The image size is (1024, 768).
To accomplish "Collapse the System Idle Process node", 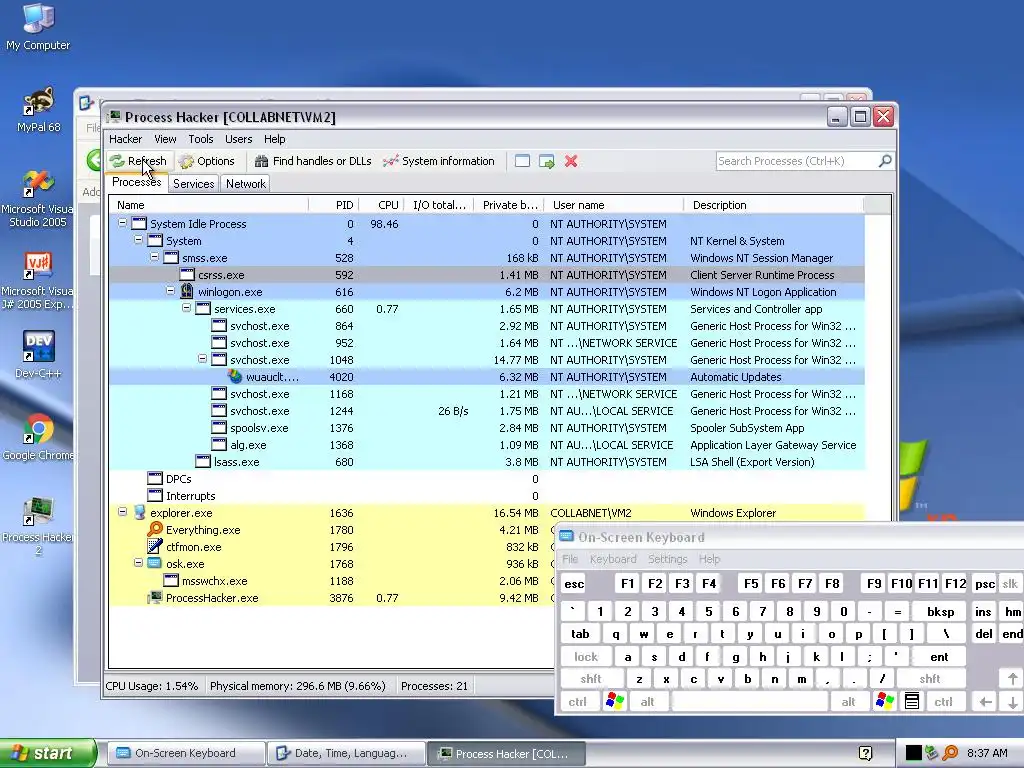I will click(122, 223).
